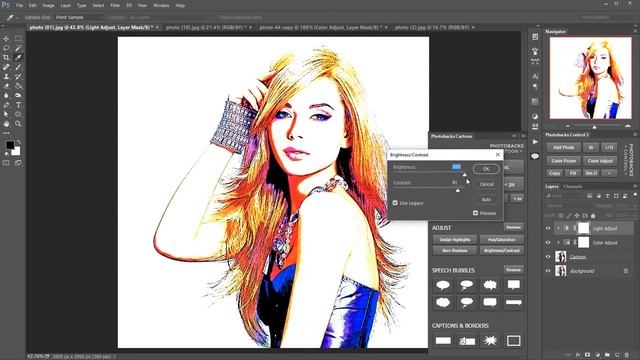Open the Sample Size dropdown
This screenshot has width=640, height=360.
[79, 17]
